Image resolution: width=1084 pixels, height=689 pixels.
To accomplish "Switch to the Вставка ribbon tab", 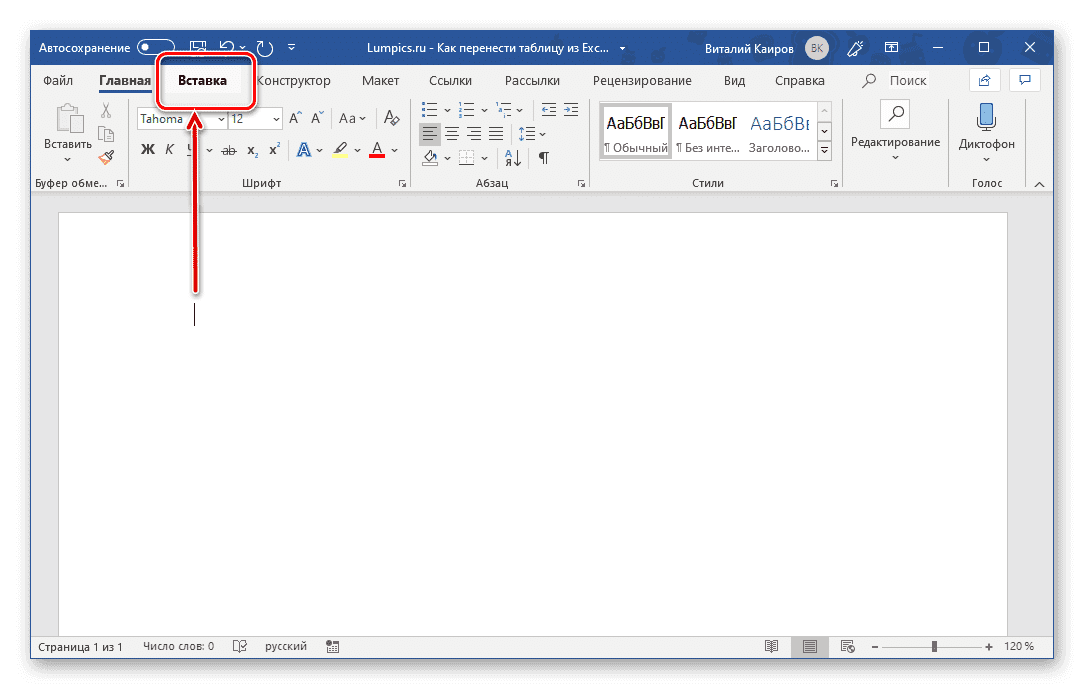I will (203, 80).
